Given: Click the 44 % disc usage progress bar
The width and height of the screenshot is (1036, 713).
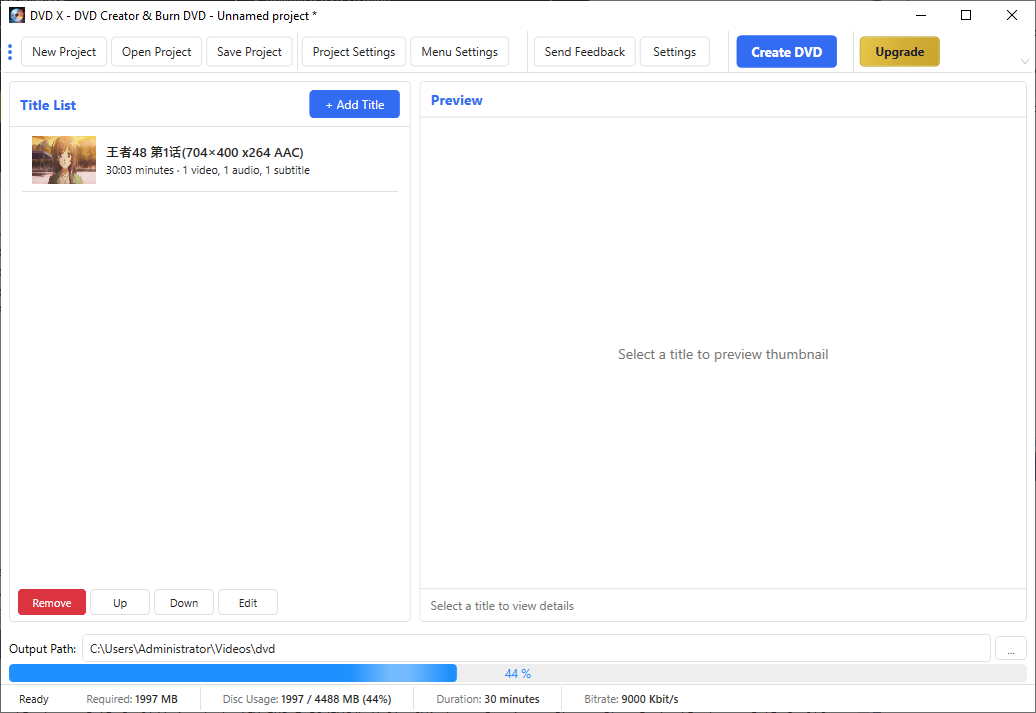Looking at the screenshot, I should (x=517, y=673).
